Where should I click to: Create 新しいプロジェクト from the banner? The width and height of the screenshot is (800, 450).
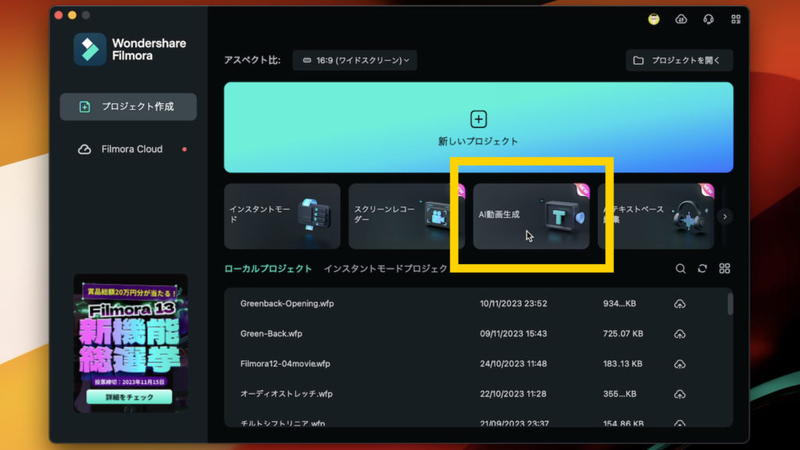[x=479, y=128]
